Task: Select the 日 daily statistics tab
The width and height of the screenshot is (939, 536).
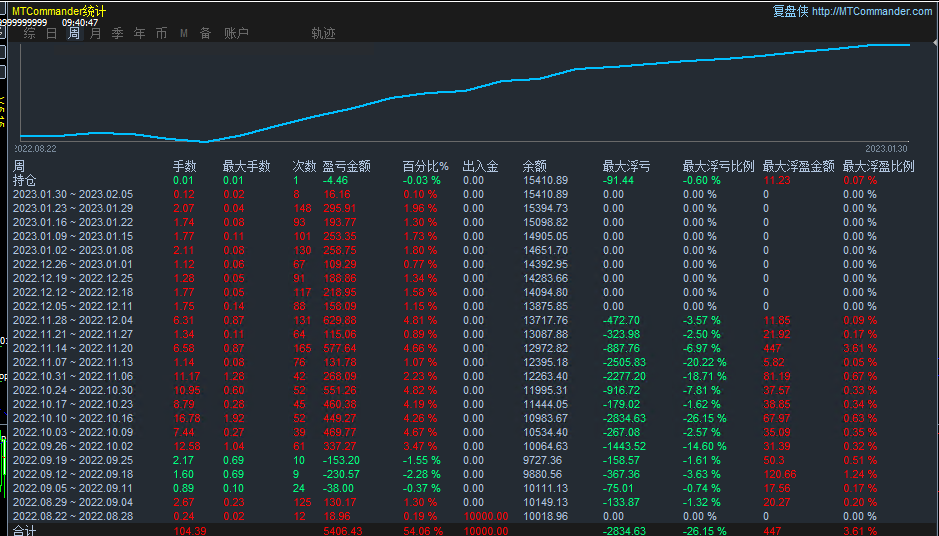Action: tap(52, 33)
